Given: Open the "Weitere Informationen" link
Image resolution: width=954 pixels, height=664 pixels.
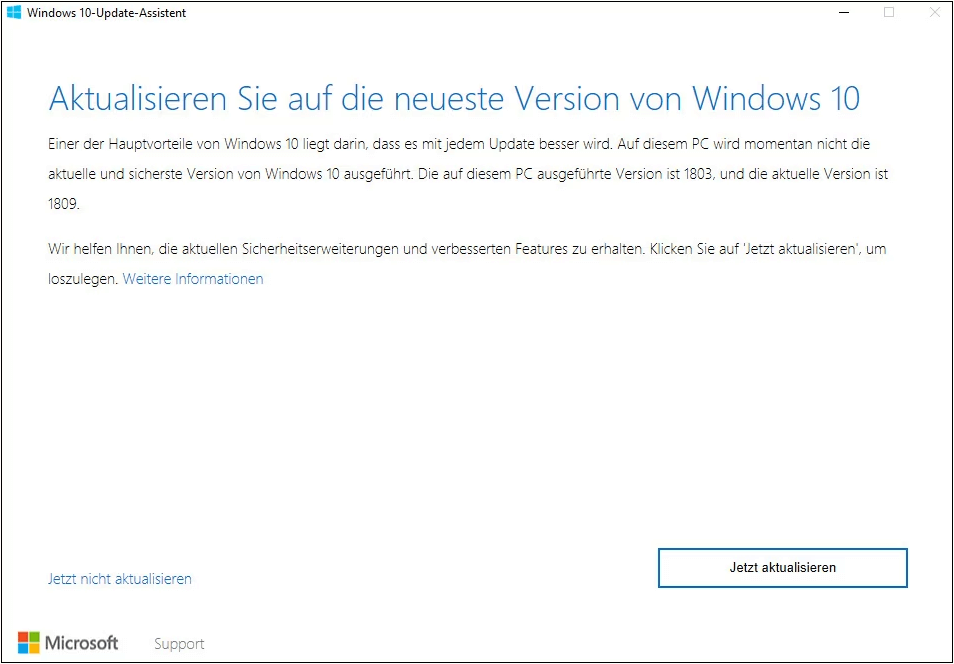Looking at the screenshot, I should [x=192, y=278].
